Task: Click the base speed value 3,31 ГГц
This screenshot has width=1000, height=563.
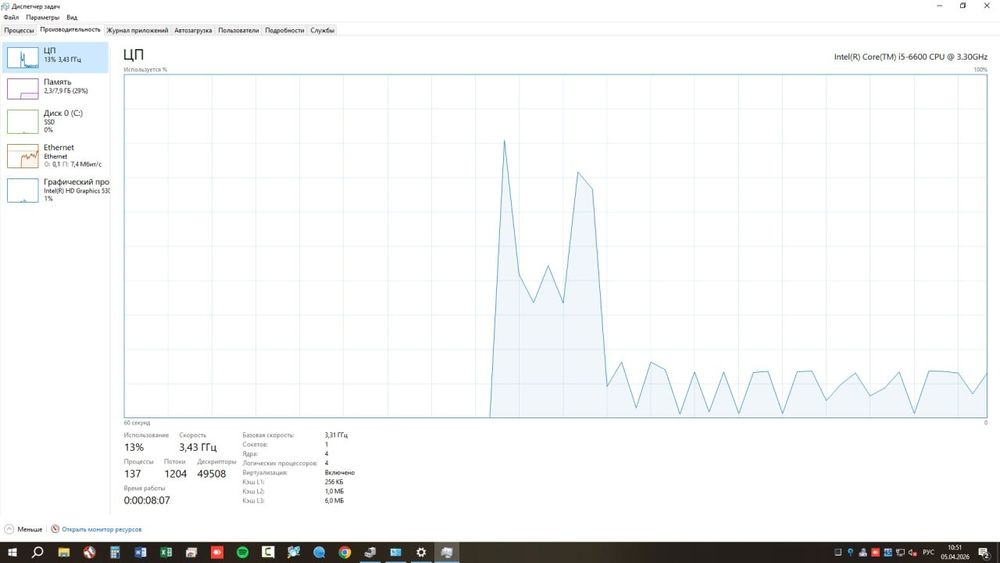Action: [x=336, y=435]
